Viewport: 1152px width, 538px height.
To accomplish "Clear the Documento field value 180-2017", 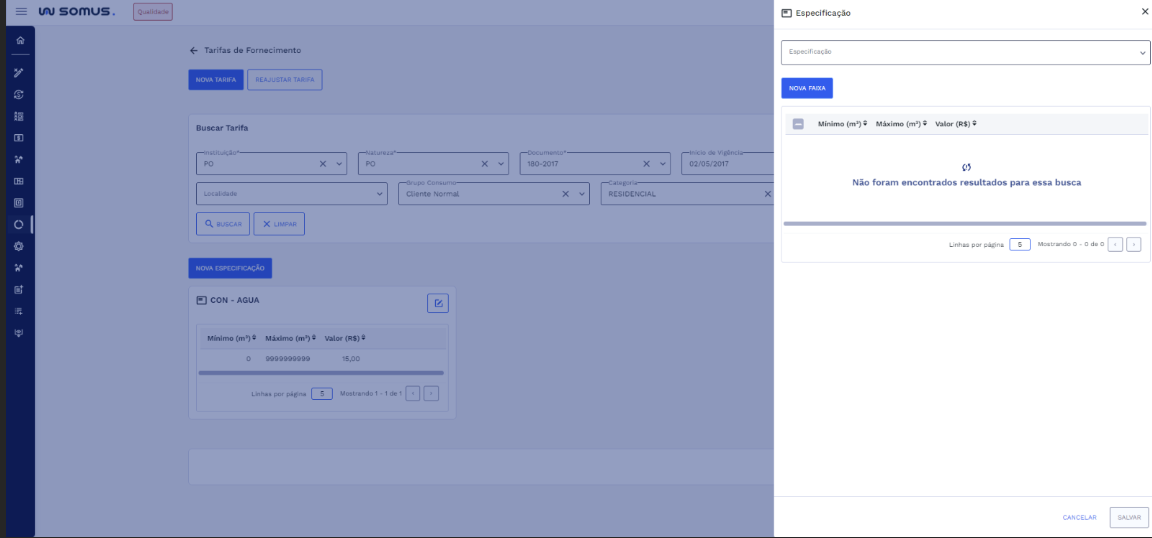I will coord(647,164).
